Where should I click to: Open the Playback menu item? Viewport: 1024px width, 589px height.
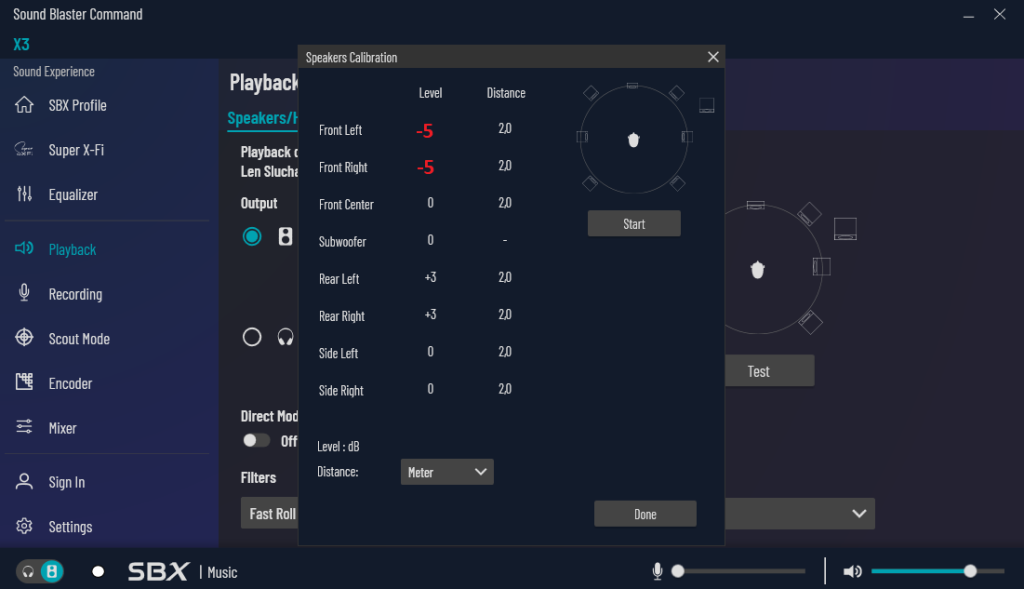72,249
